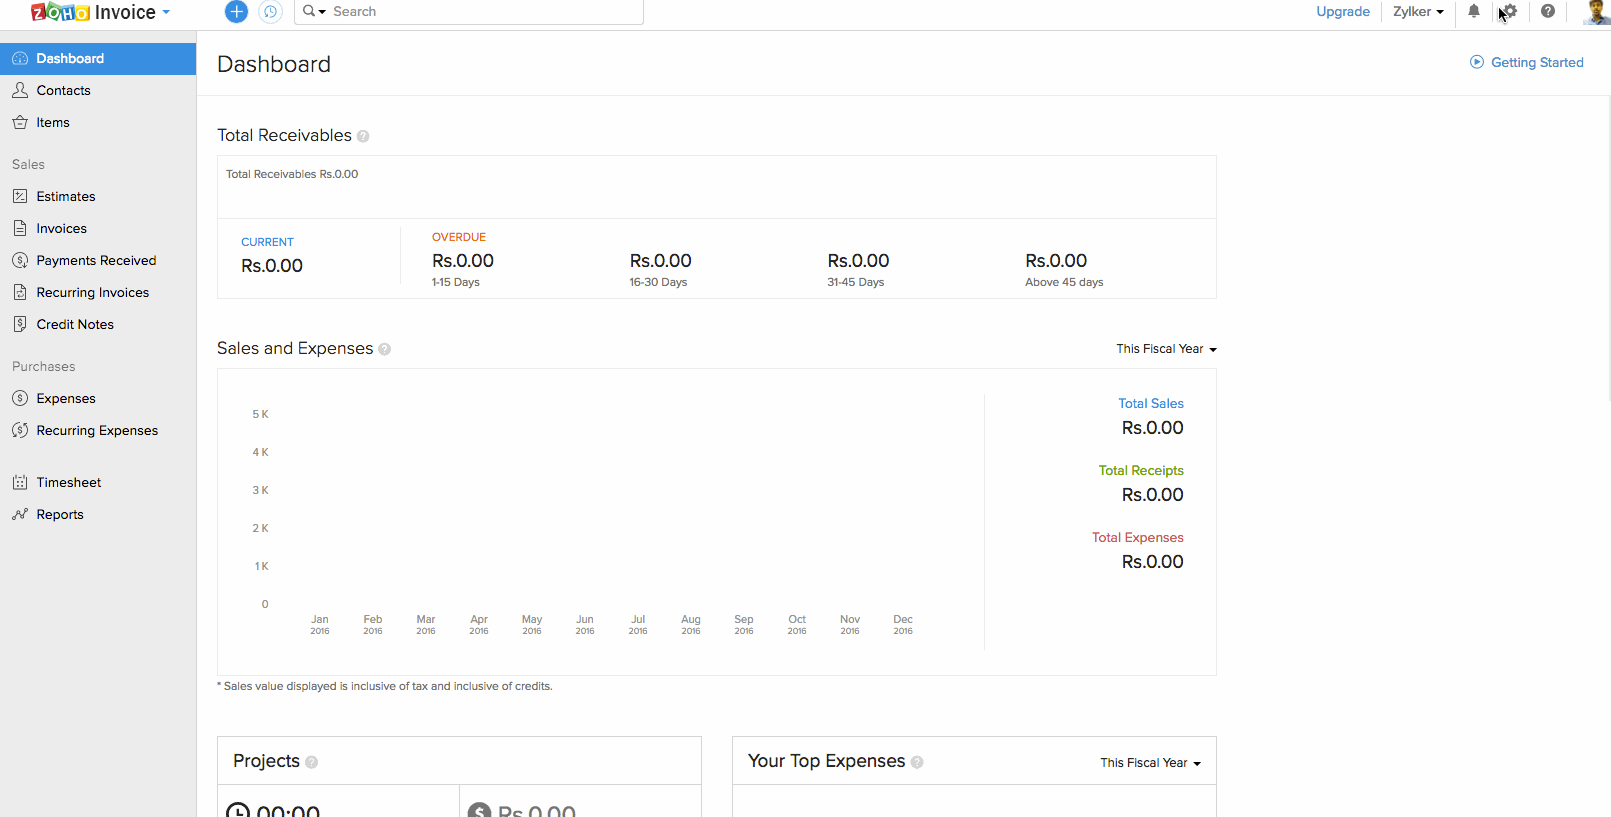Click the Reports graph icon
The image size is (1611, 817).
pos(20,514)
